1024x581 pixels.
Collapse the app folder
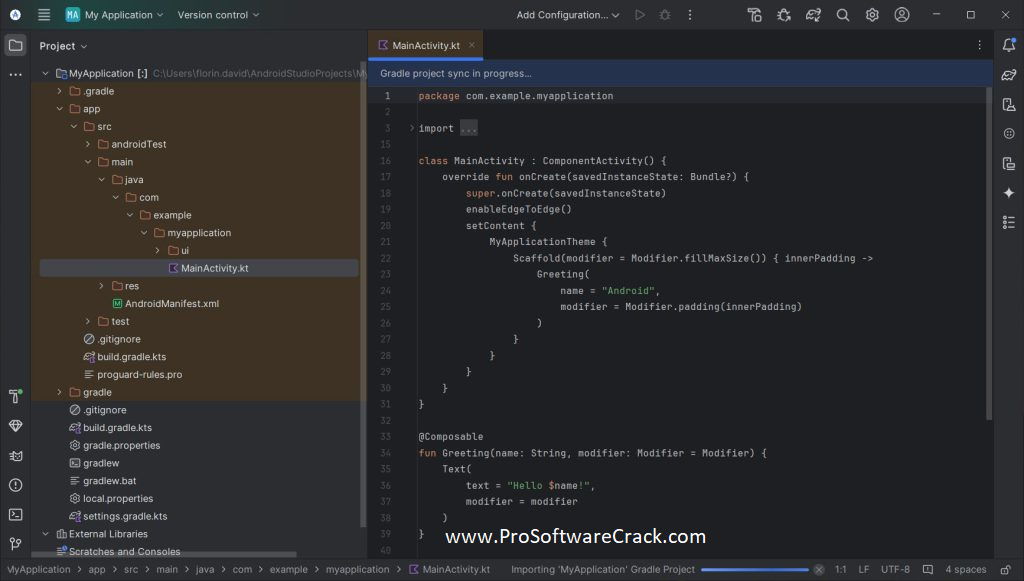point(59,109)
